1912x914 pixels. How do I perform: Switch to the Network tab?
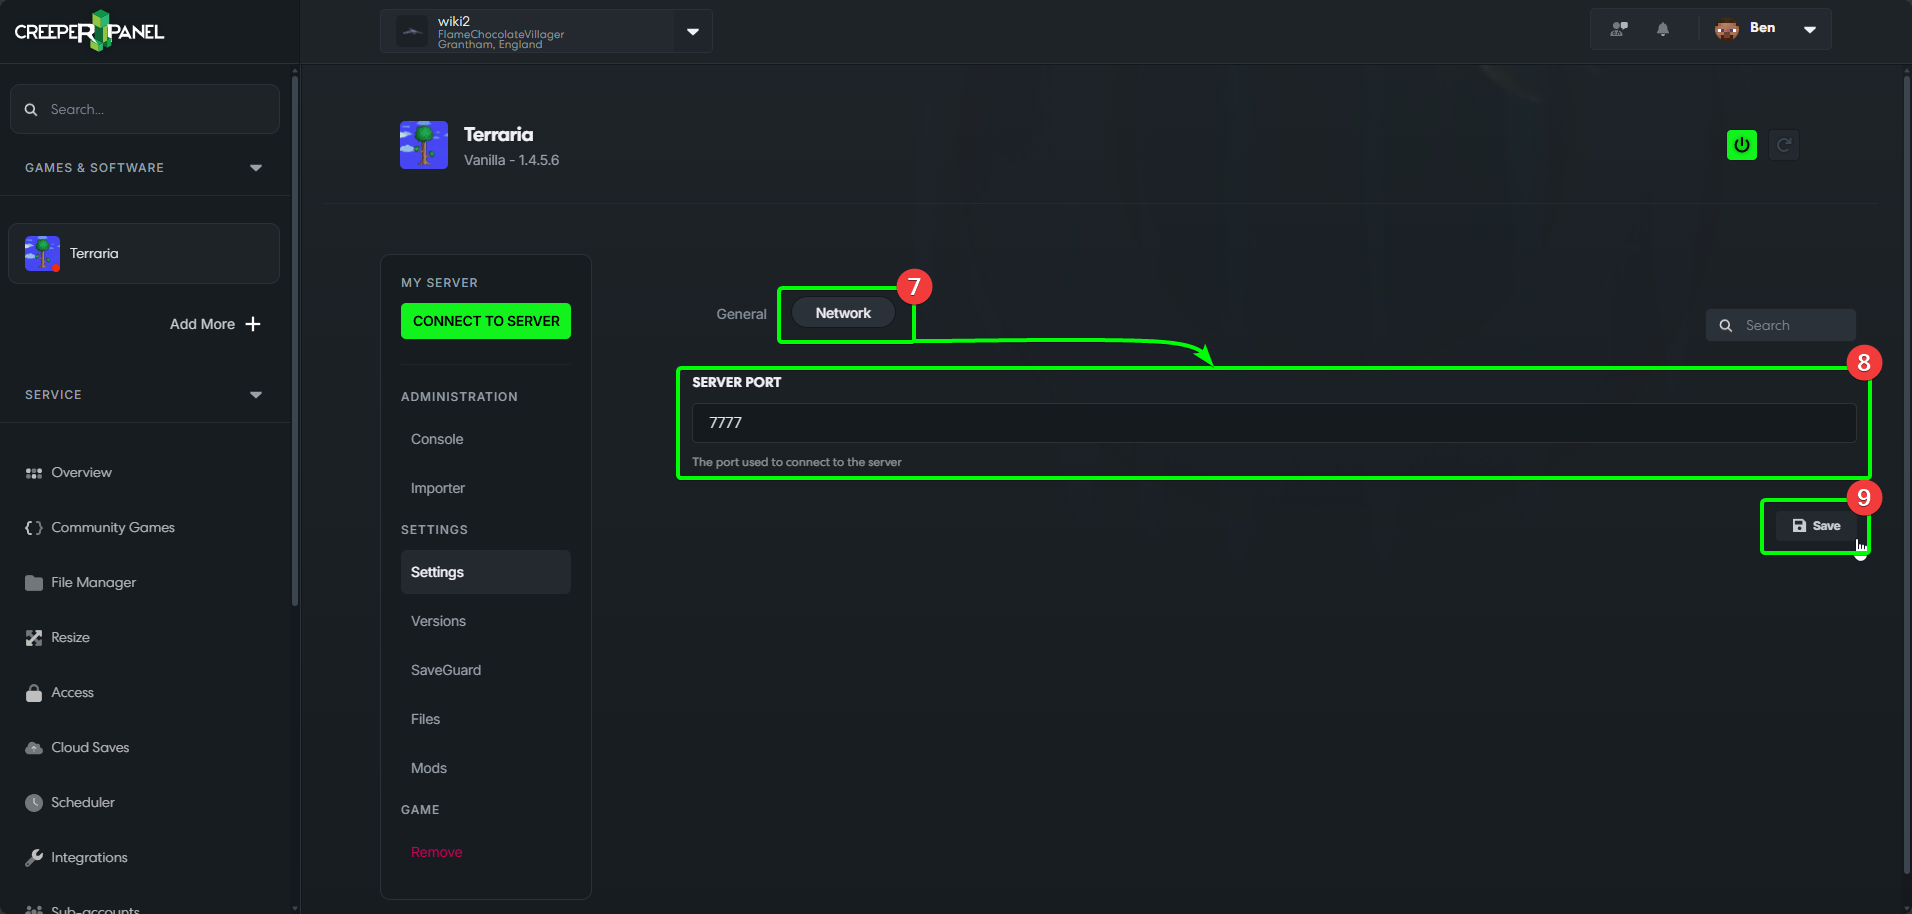[843, 312]
